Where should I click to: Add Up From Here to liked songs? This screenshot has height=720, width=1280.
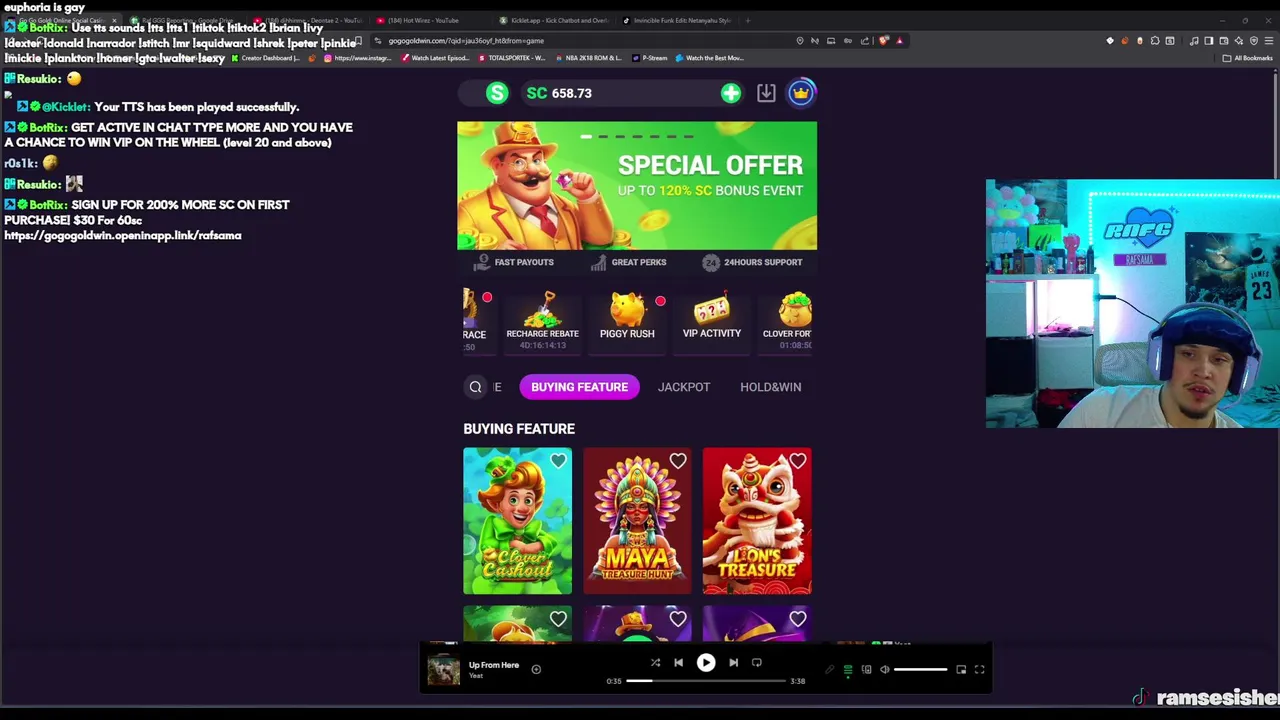coord(536,669)
